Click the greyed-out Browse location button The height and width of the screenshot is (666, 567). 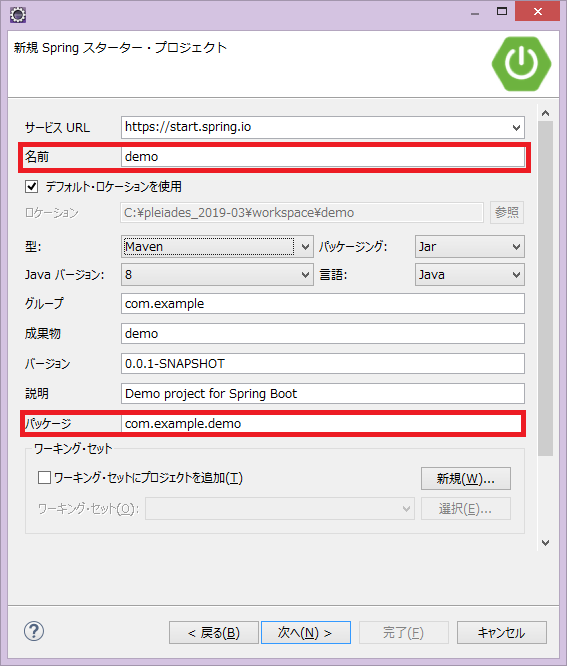pos(507,212)
